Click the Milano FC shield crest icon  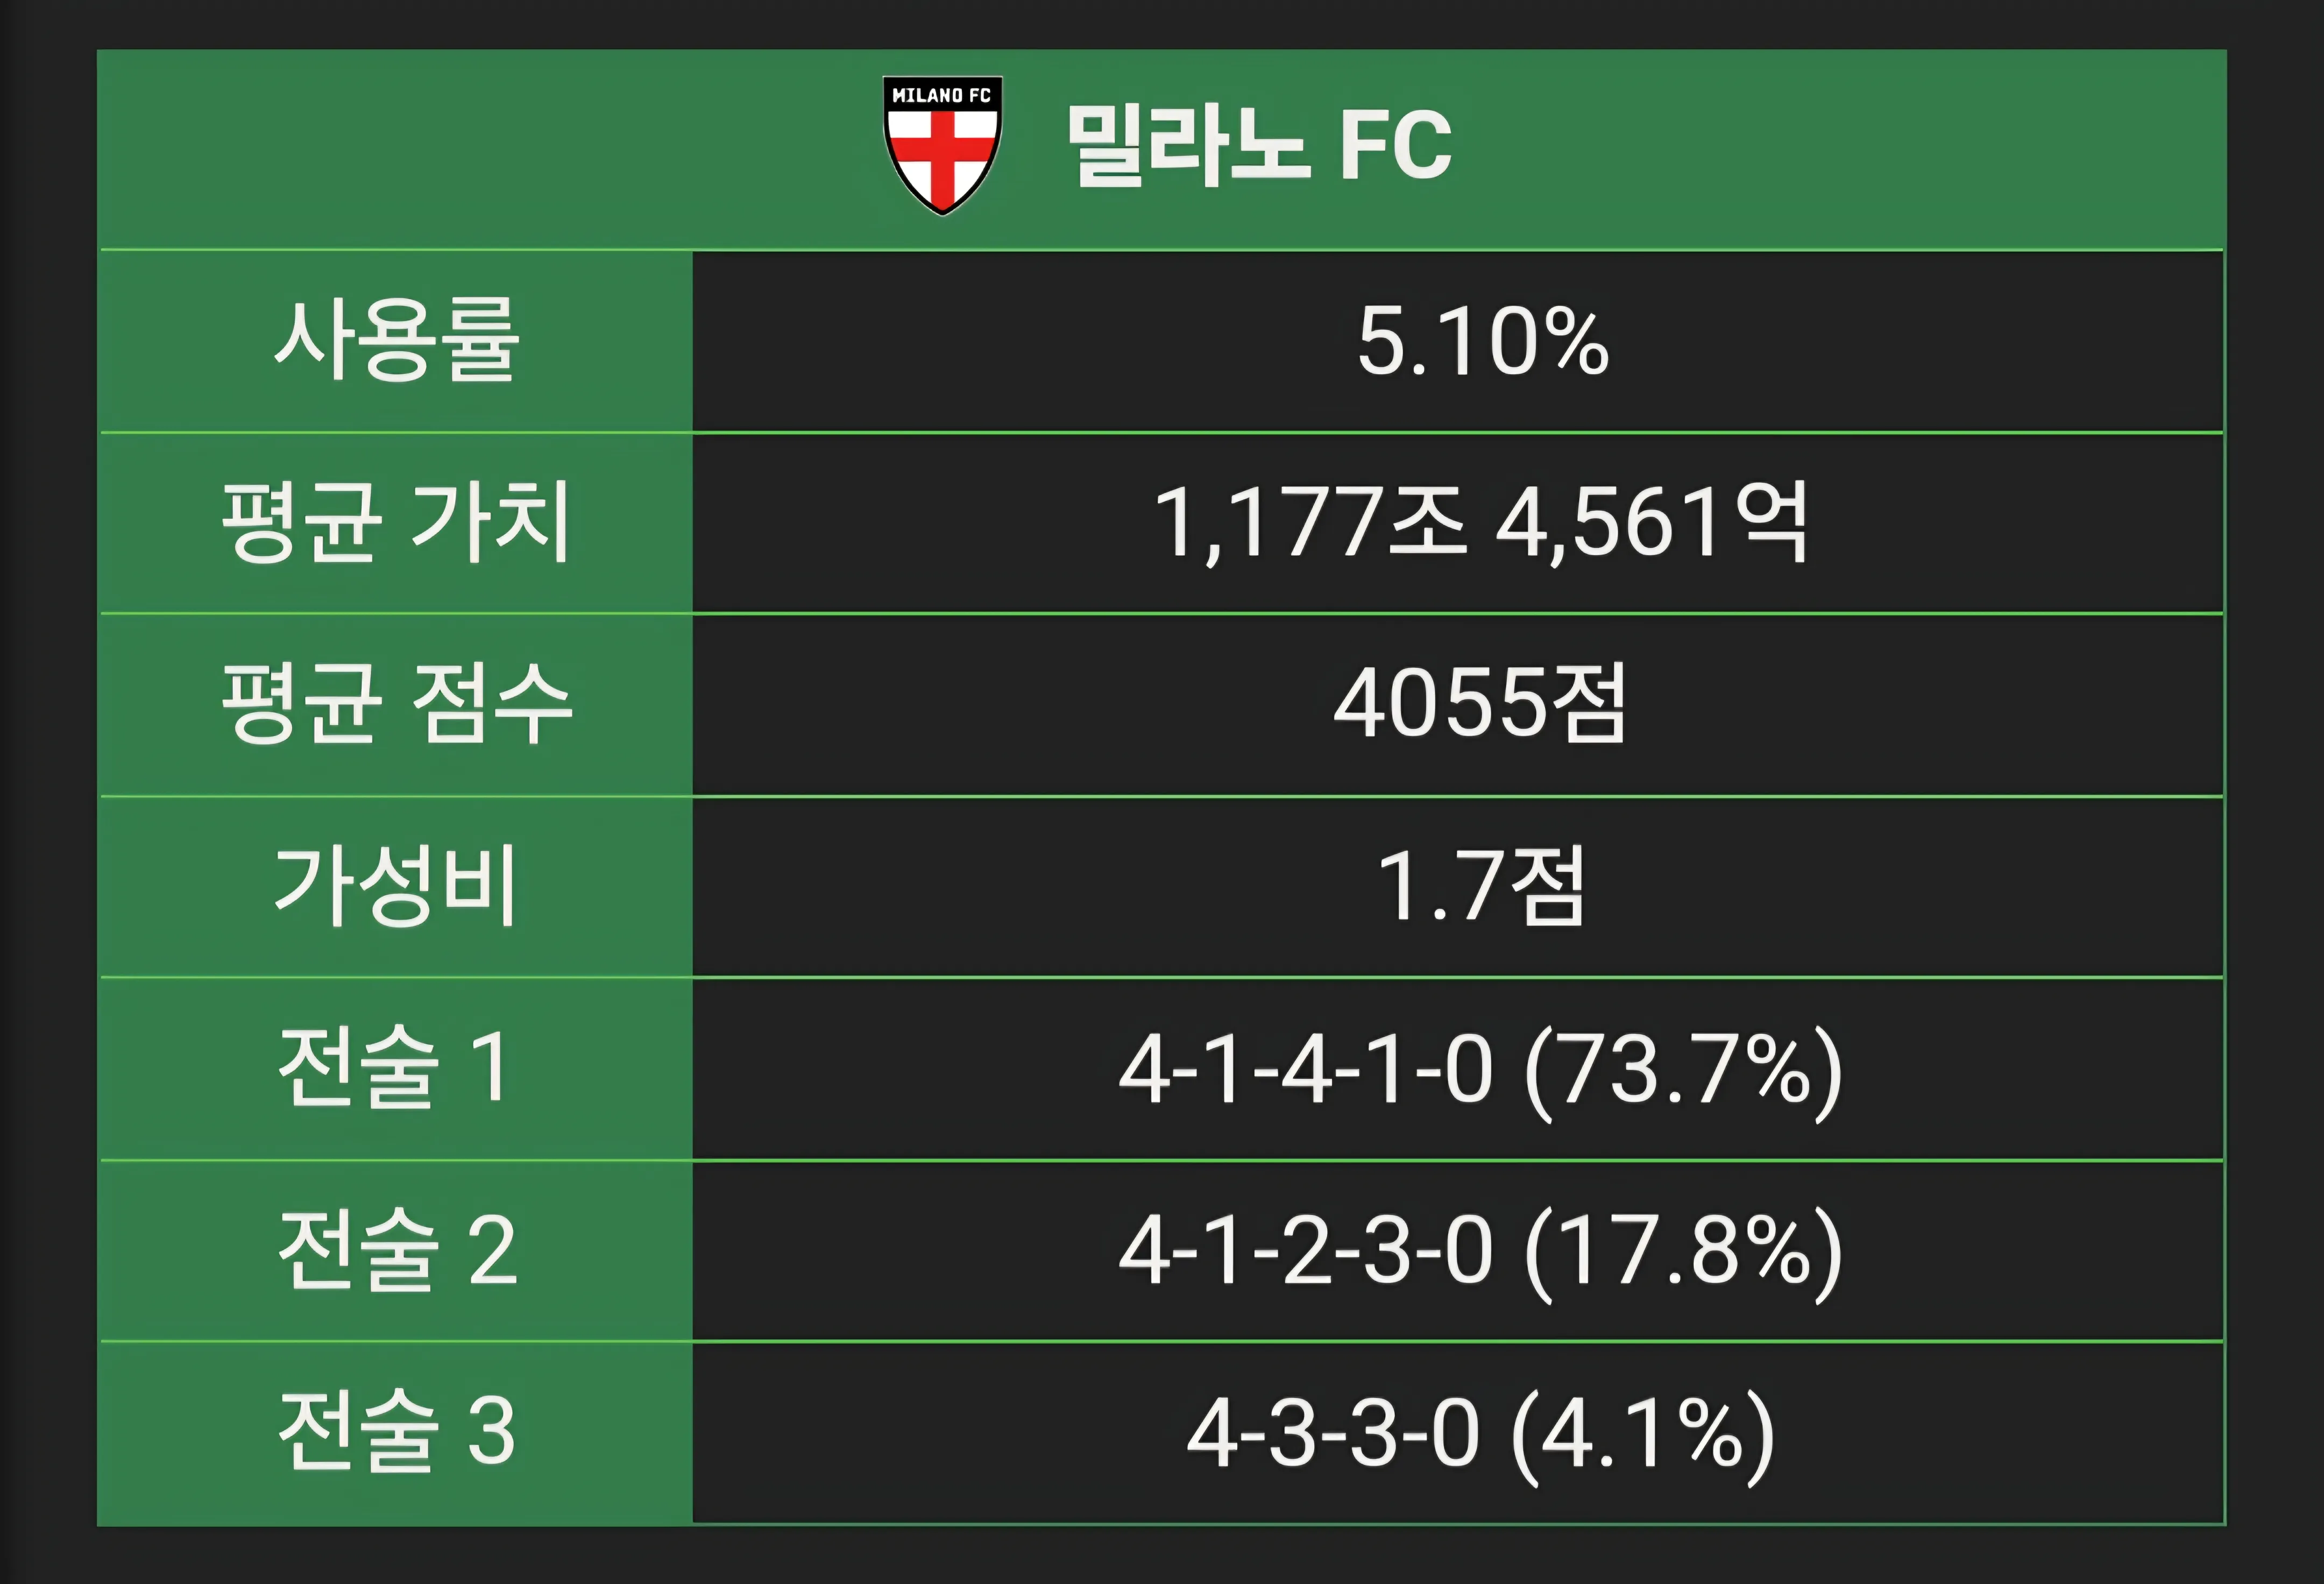coord(942,145)
